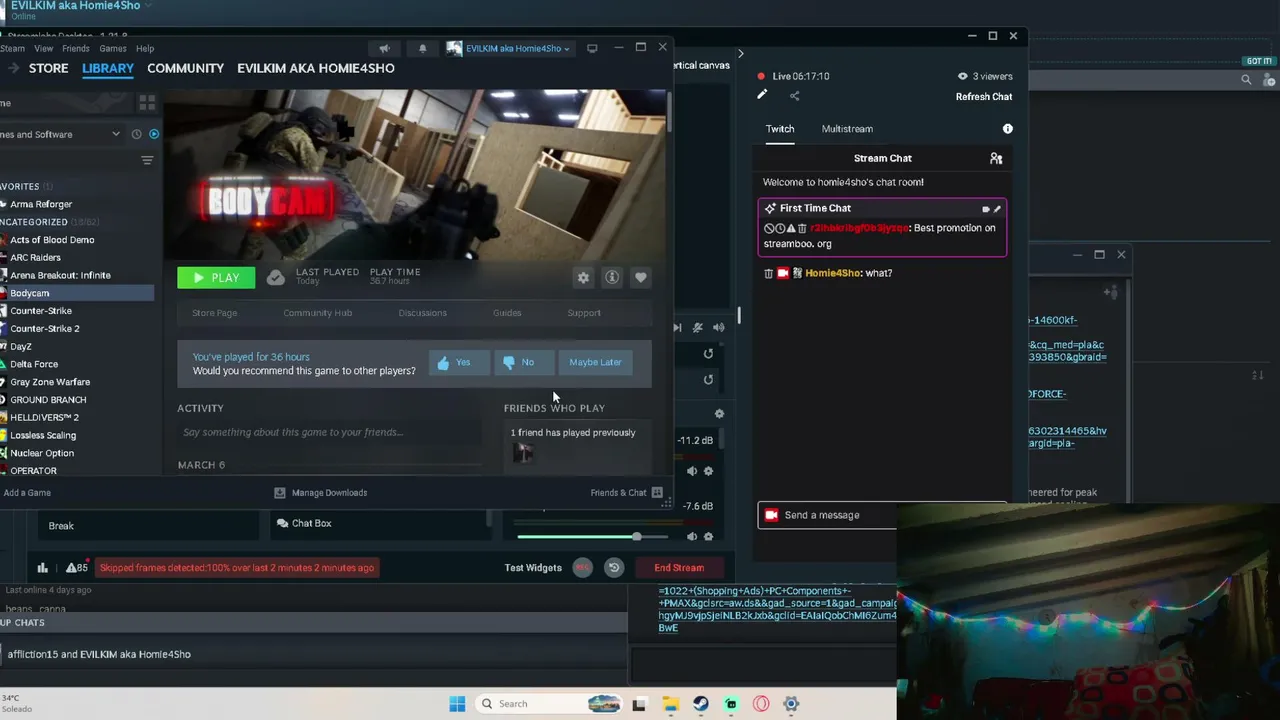Toggle ready-to-play filter in Steam library
The height and width of the screenshot is (720, 1280).
(x=154, y=134)
